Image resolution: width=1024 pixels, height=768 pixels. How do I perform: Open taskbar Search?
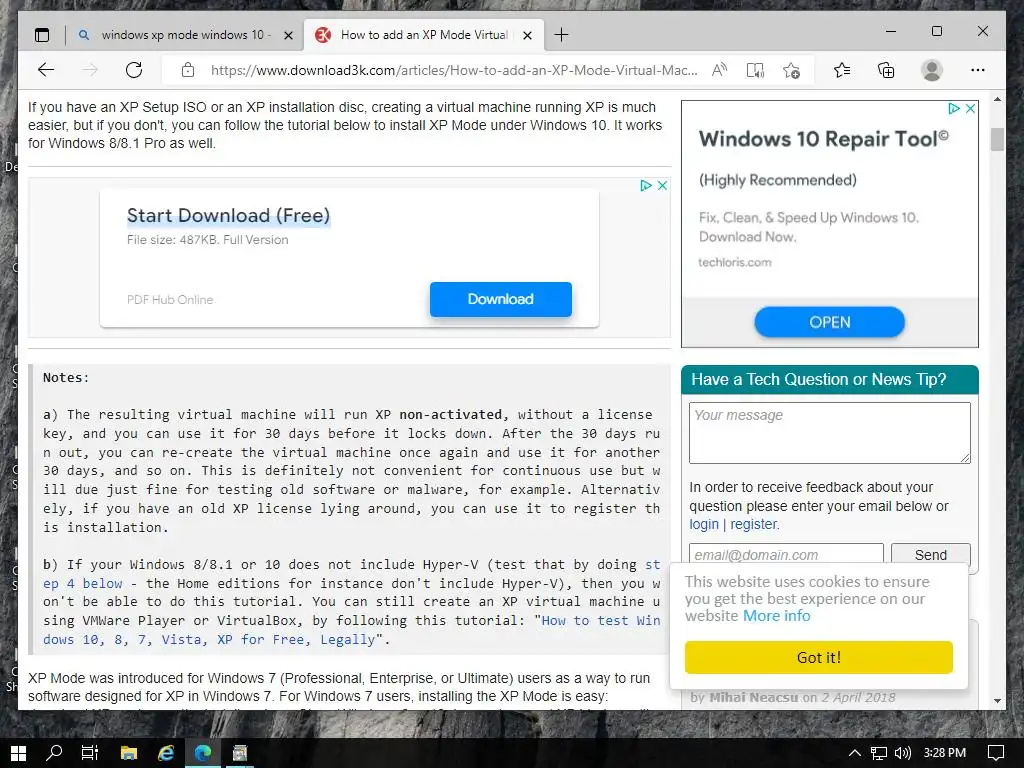pos(54,753)
